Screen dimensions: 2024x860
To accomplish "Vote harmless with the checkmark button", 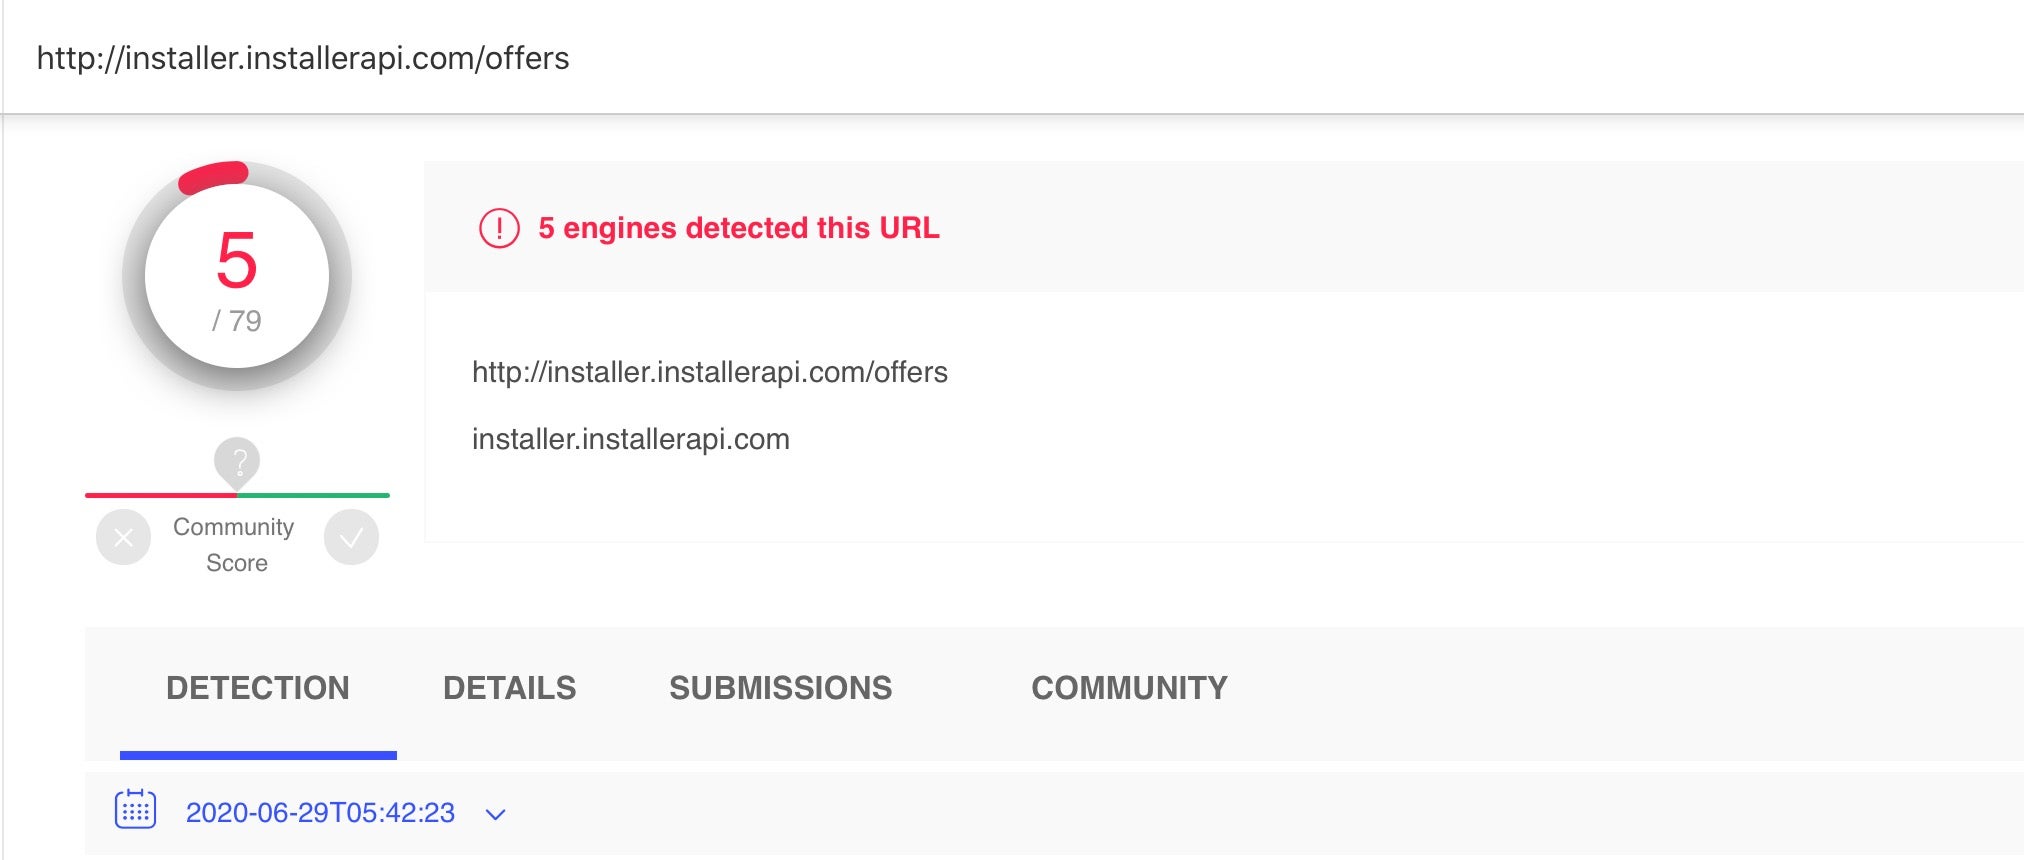I will tap(351, 538).
